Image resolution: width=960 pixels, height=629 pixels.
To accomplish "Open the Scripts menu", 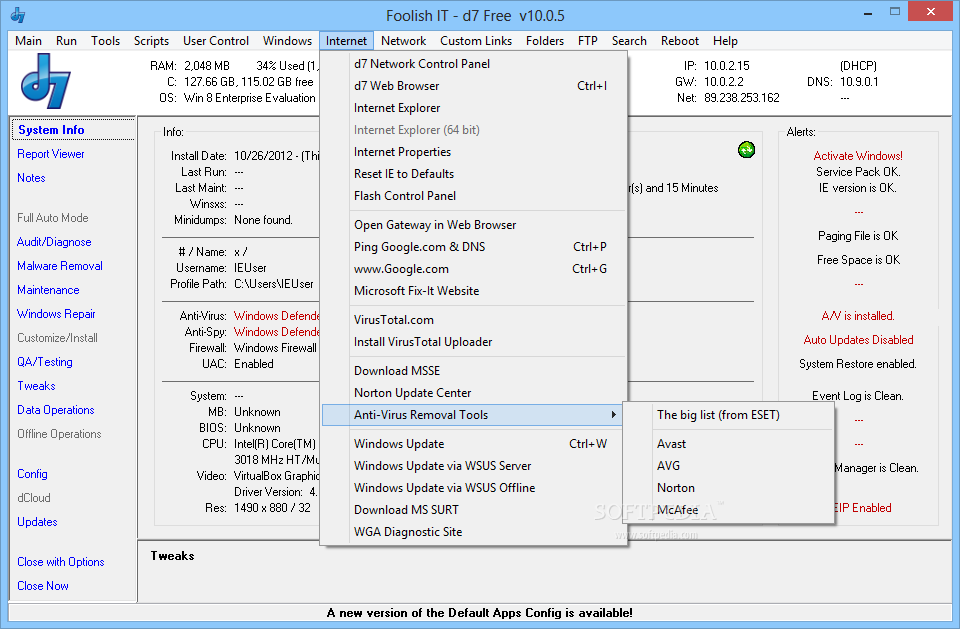I will (x=151, y=40).
